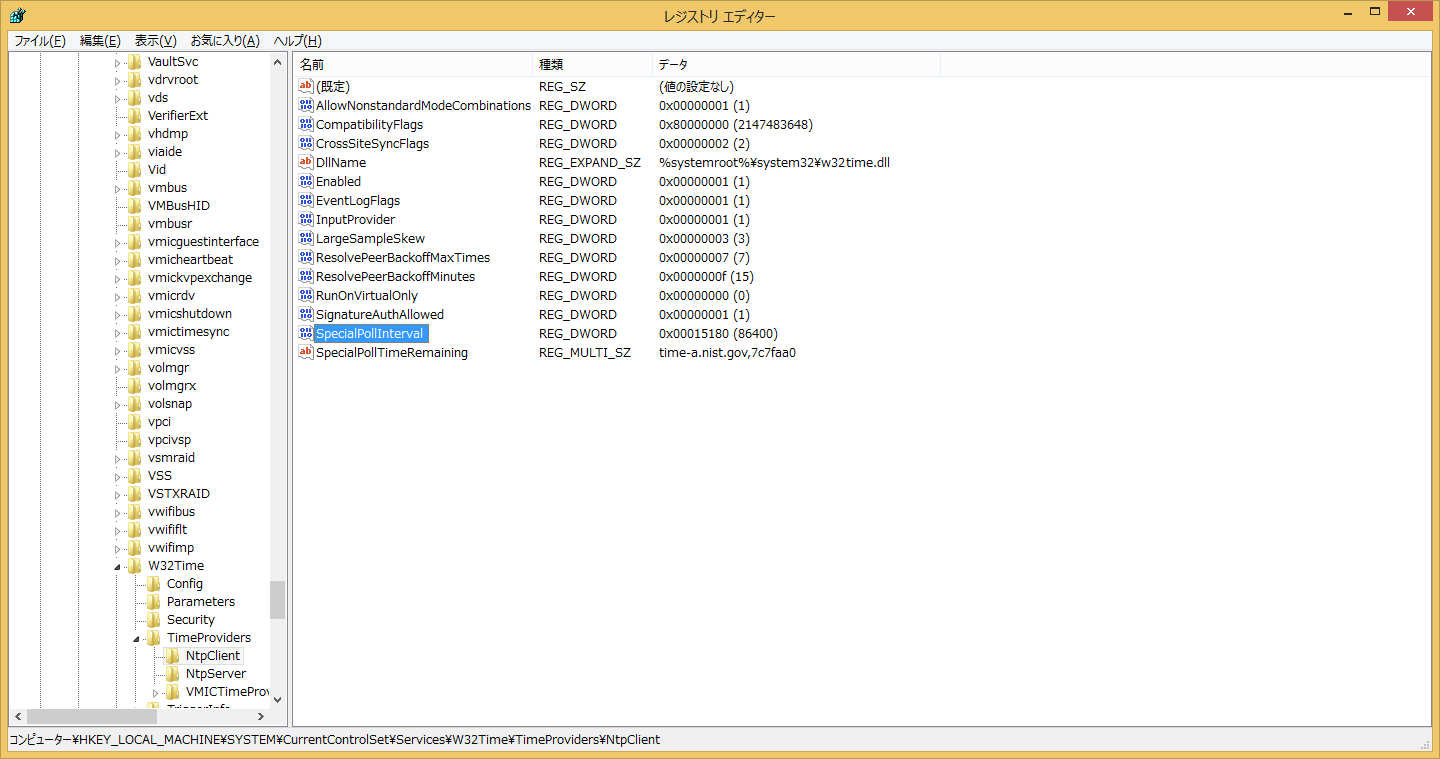Click the tree pane scroll up arrow
Viewport: 1440px width, 759px height.
pos(278,62)
